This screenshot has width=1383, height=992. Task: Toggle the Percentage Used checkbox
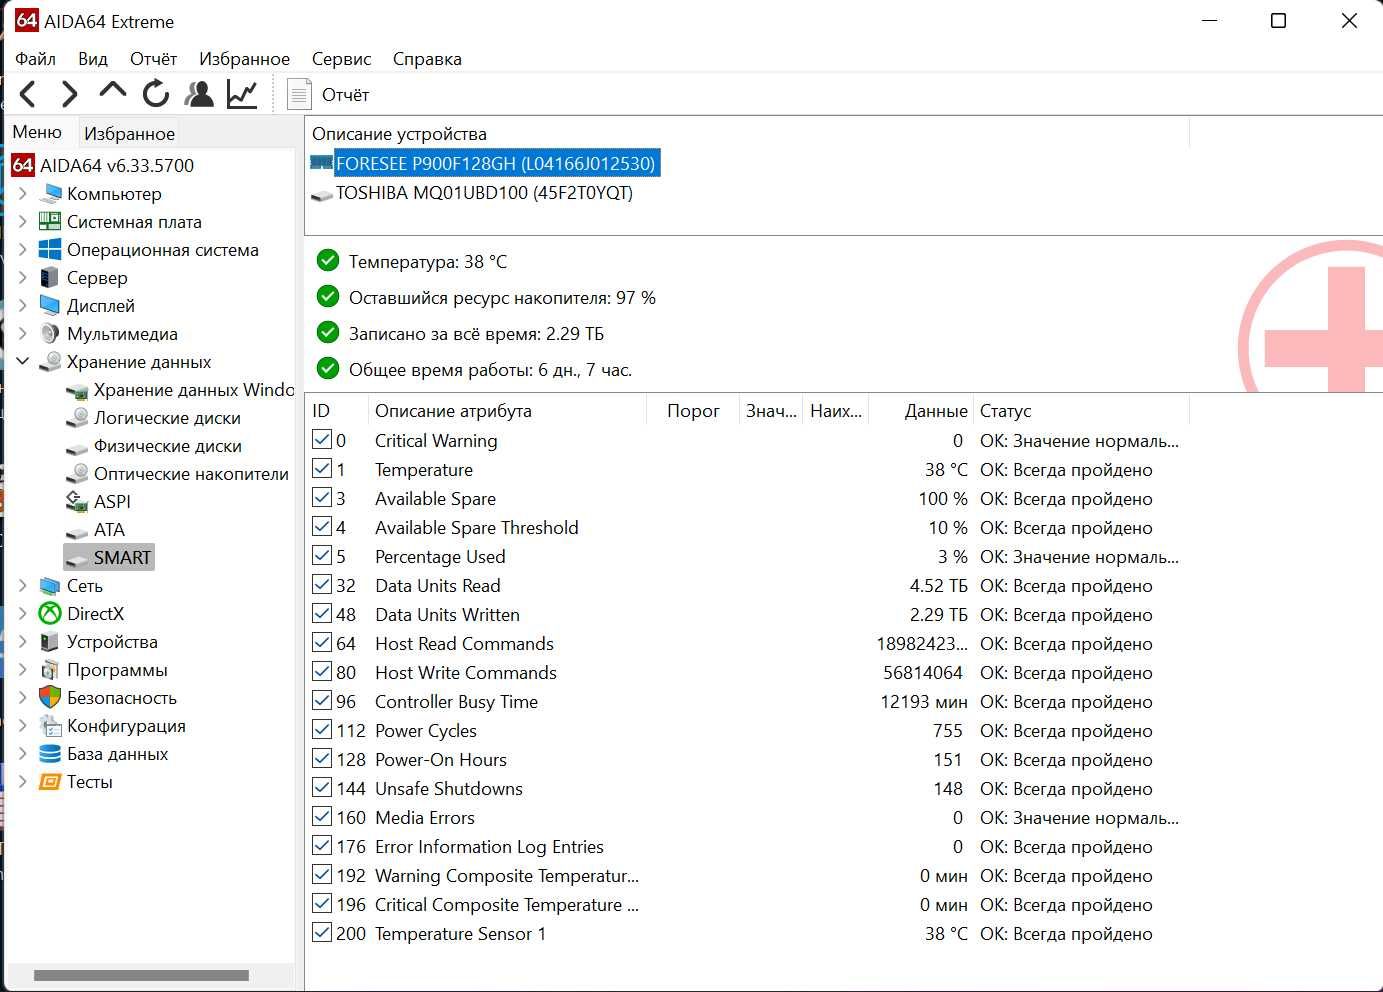(x=322, y=555)
